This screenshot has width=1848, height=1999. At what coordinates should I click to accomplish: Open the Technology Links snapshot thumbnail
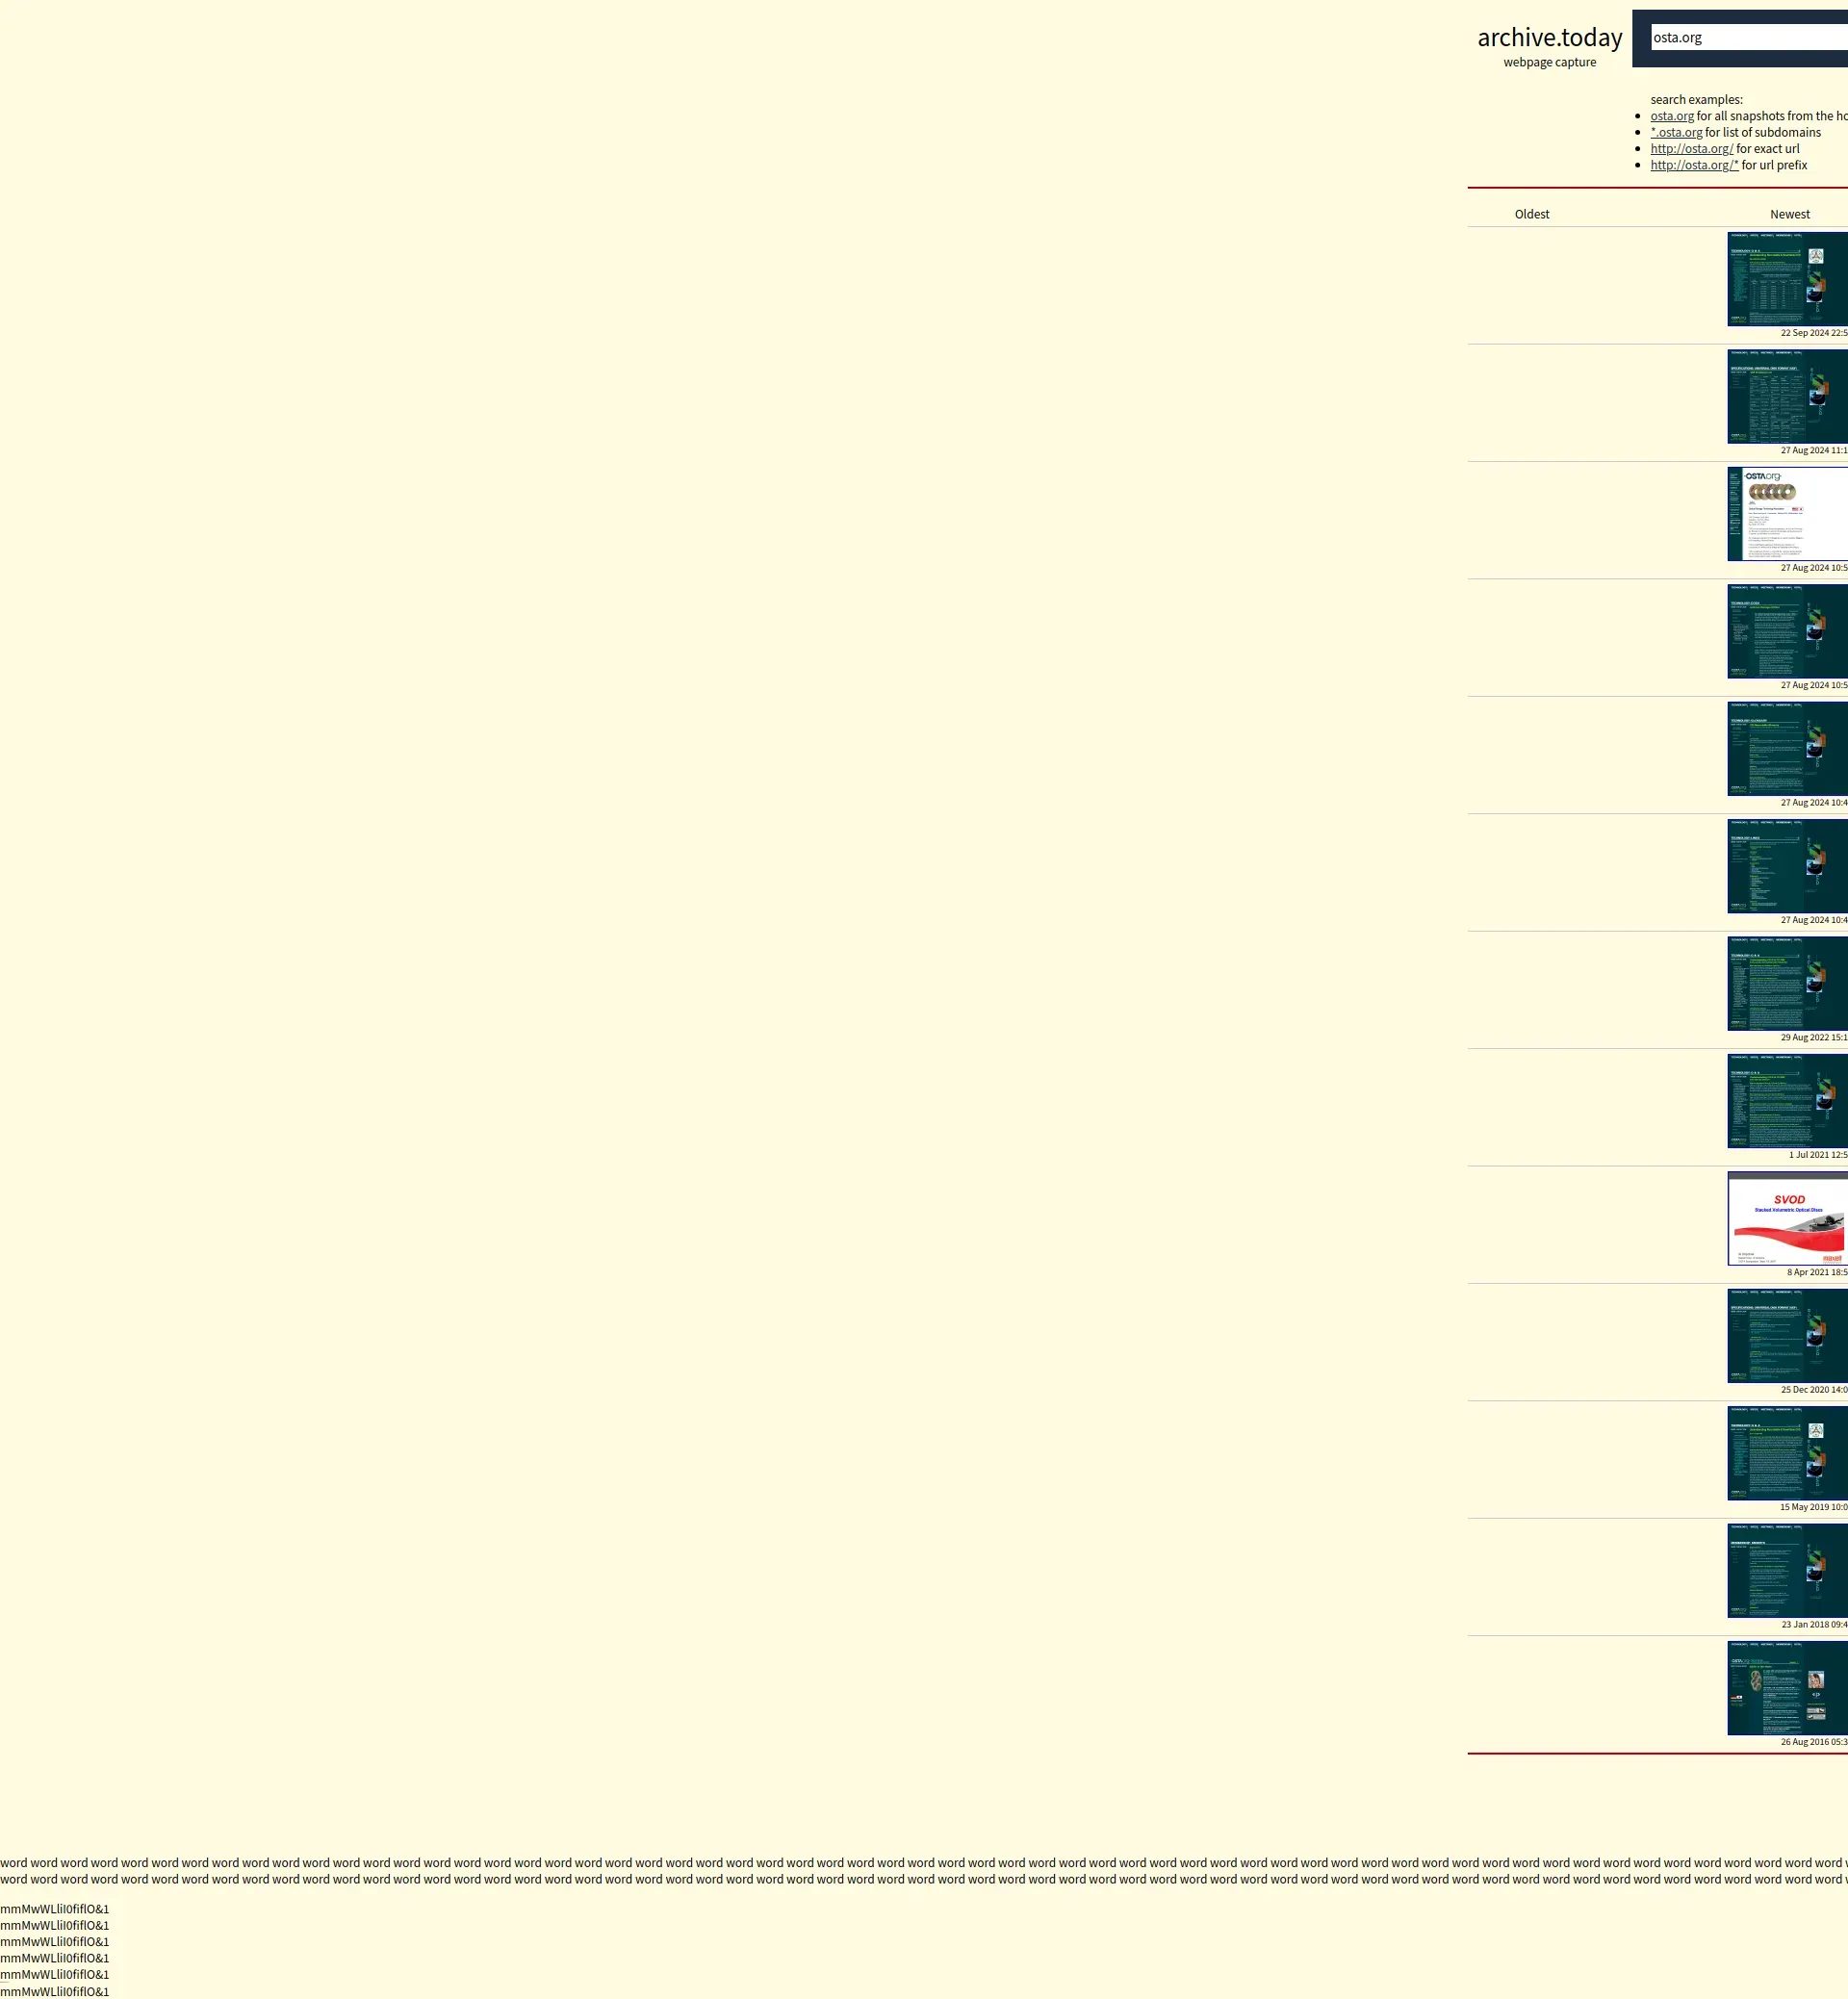[1787, 866]
